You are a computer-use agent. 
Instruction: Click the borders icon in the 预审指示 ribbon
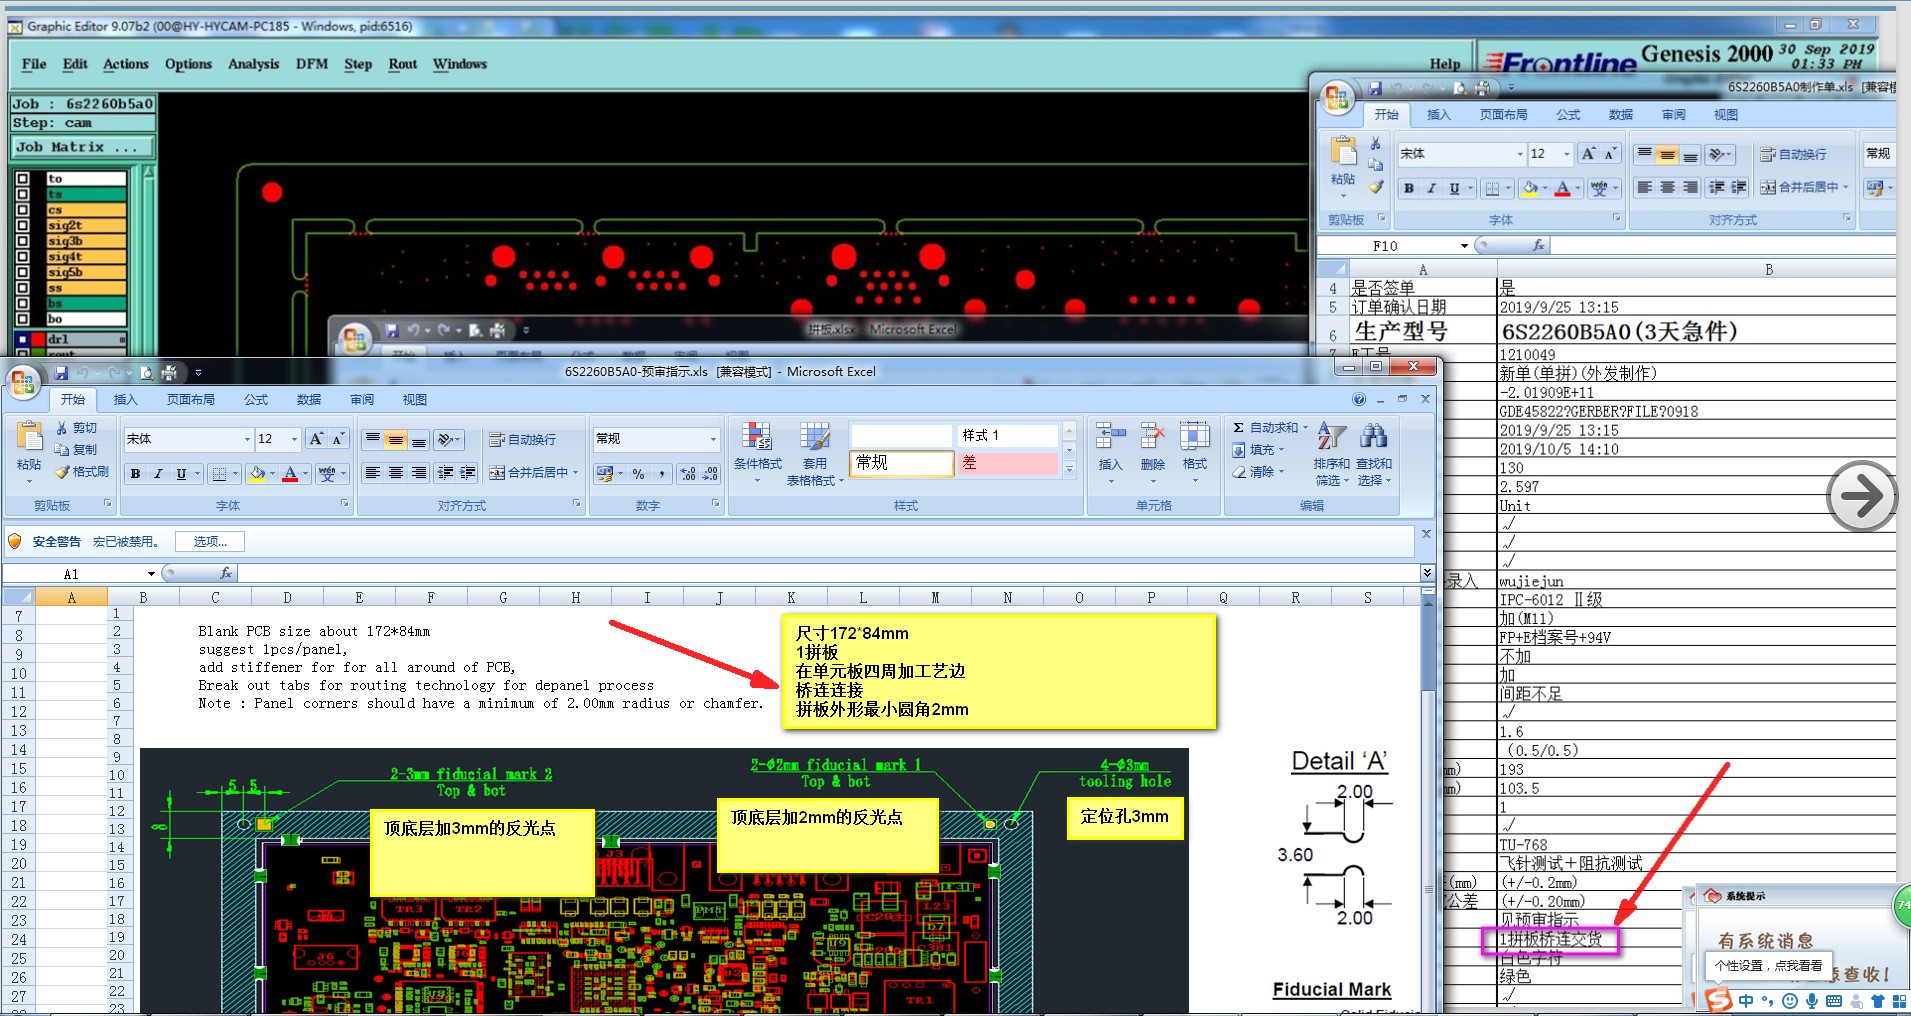pyautogui.click(x=220, y=474)
